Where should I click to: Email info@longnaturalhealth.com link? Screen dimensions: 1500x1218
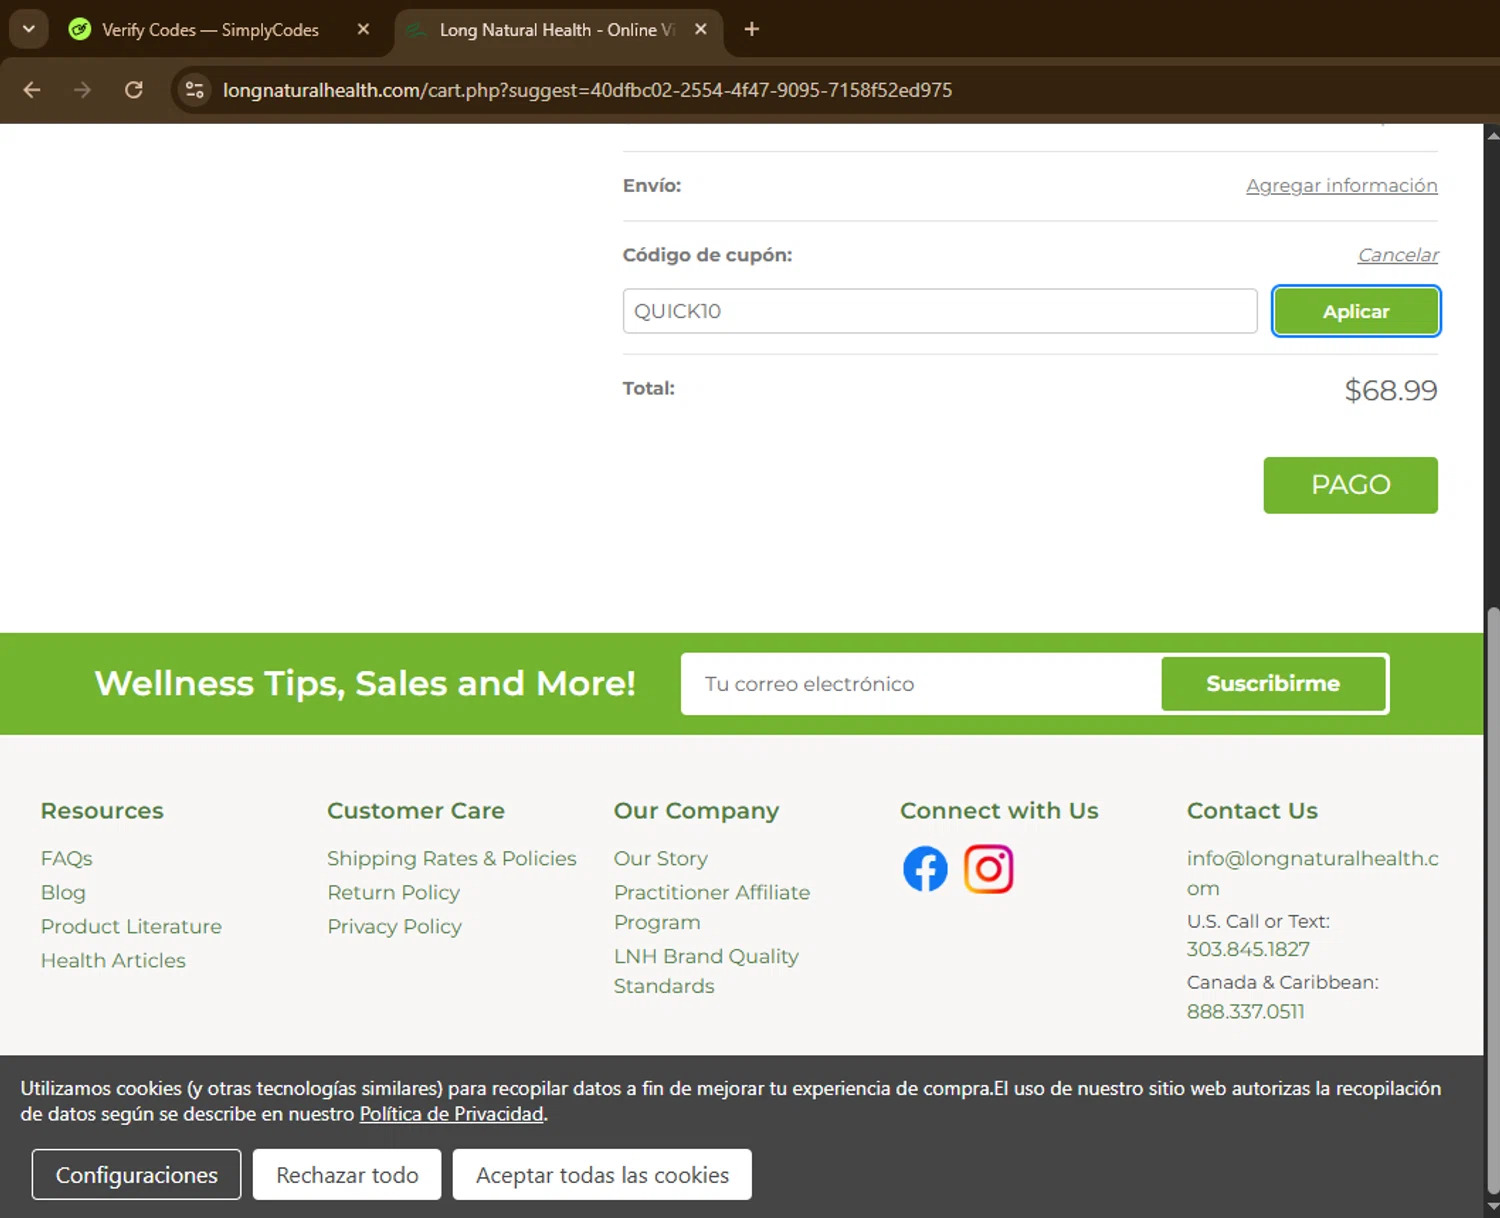coord(1312,873)
